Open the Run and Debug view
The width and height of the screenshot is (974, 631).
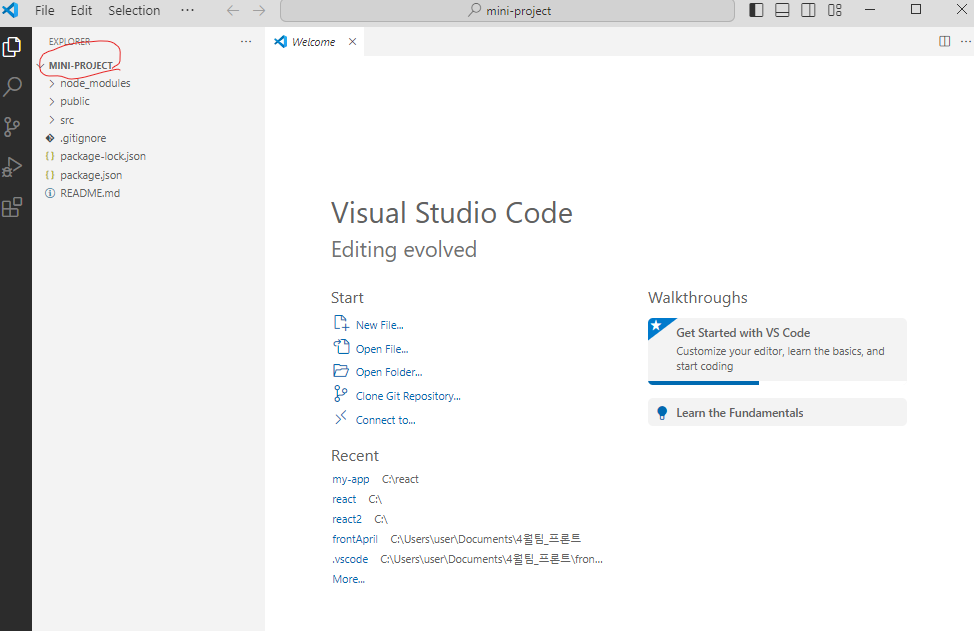(12, 167)
